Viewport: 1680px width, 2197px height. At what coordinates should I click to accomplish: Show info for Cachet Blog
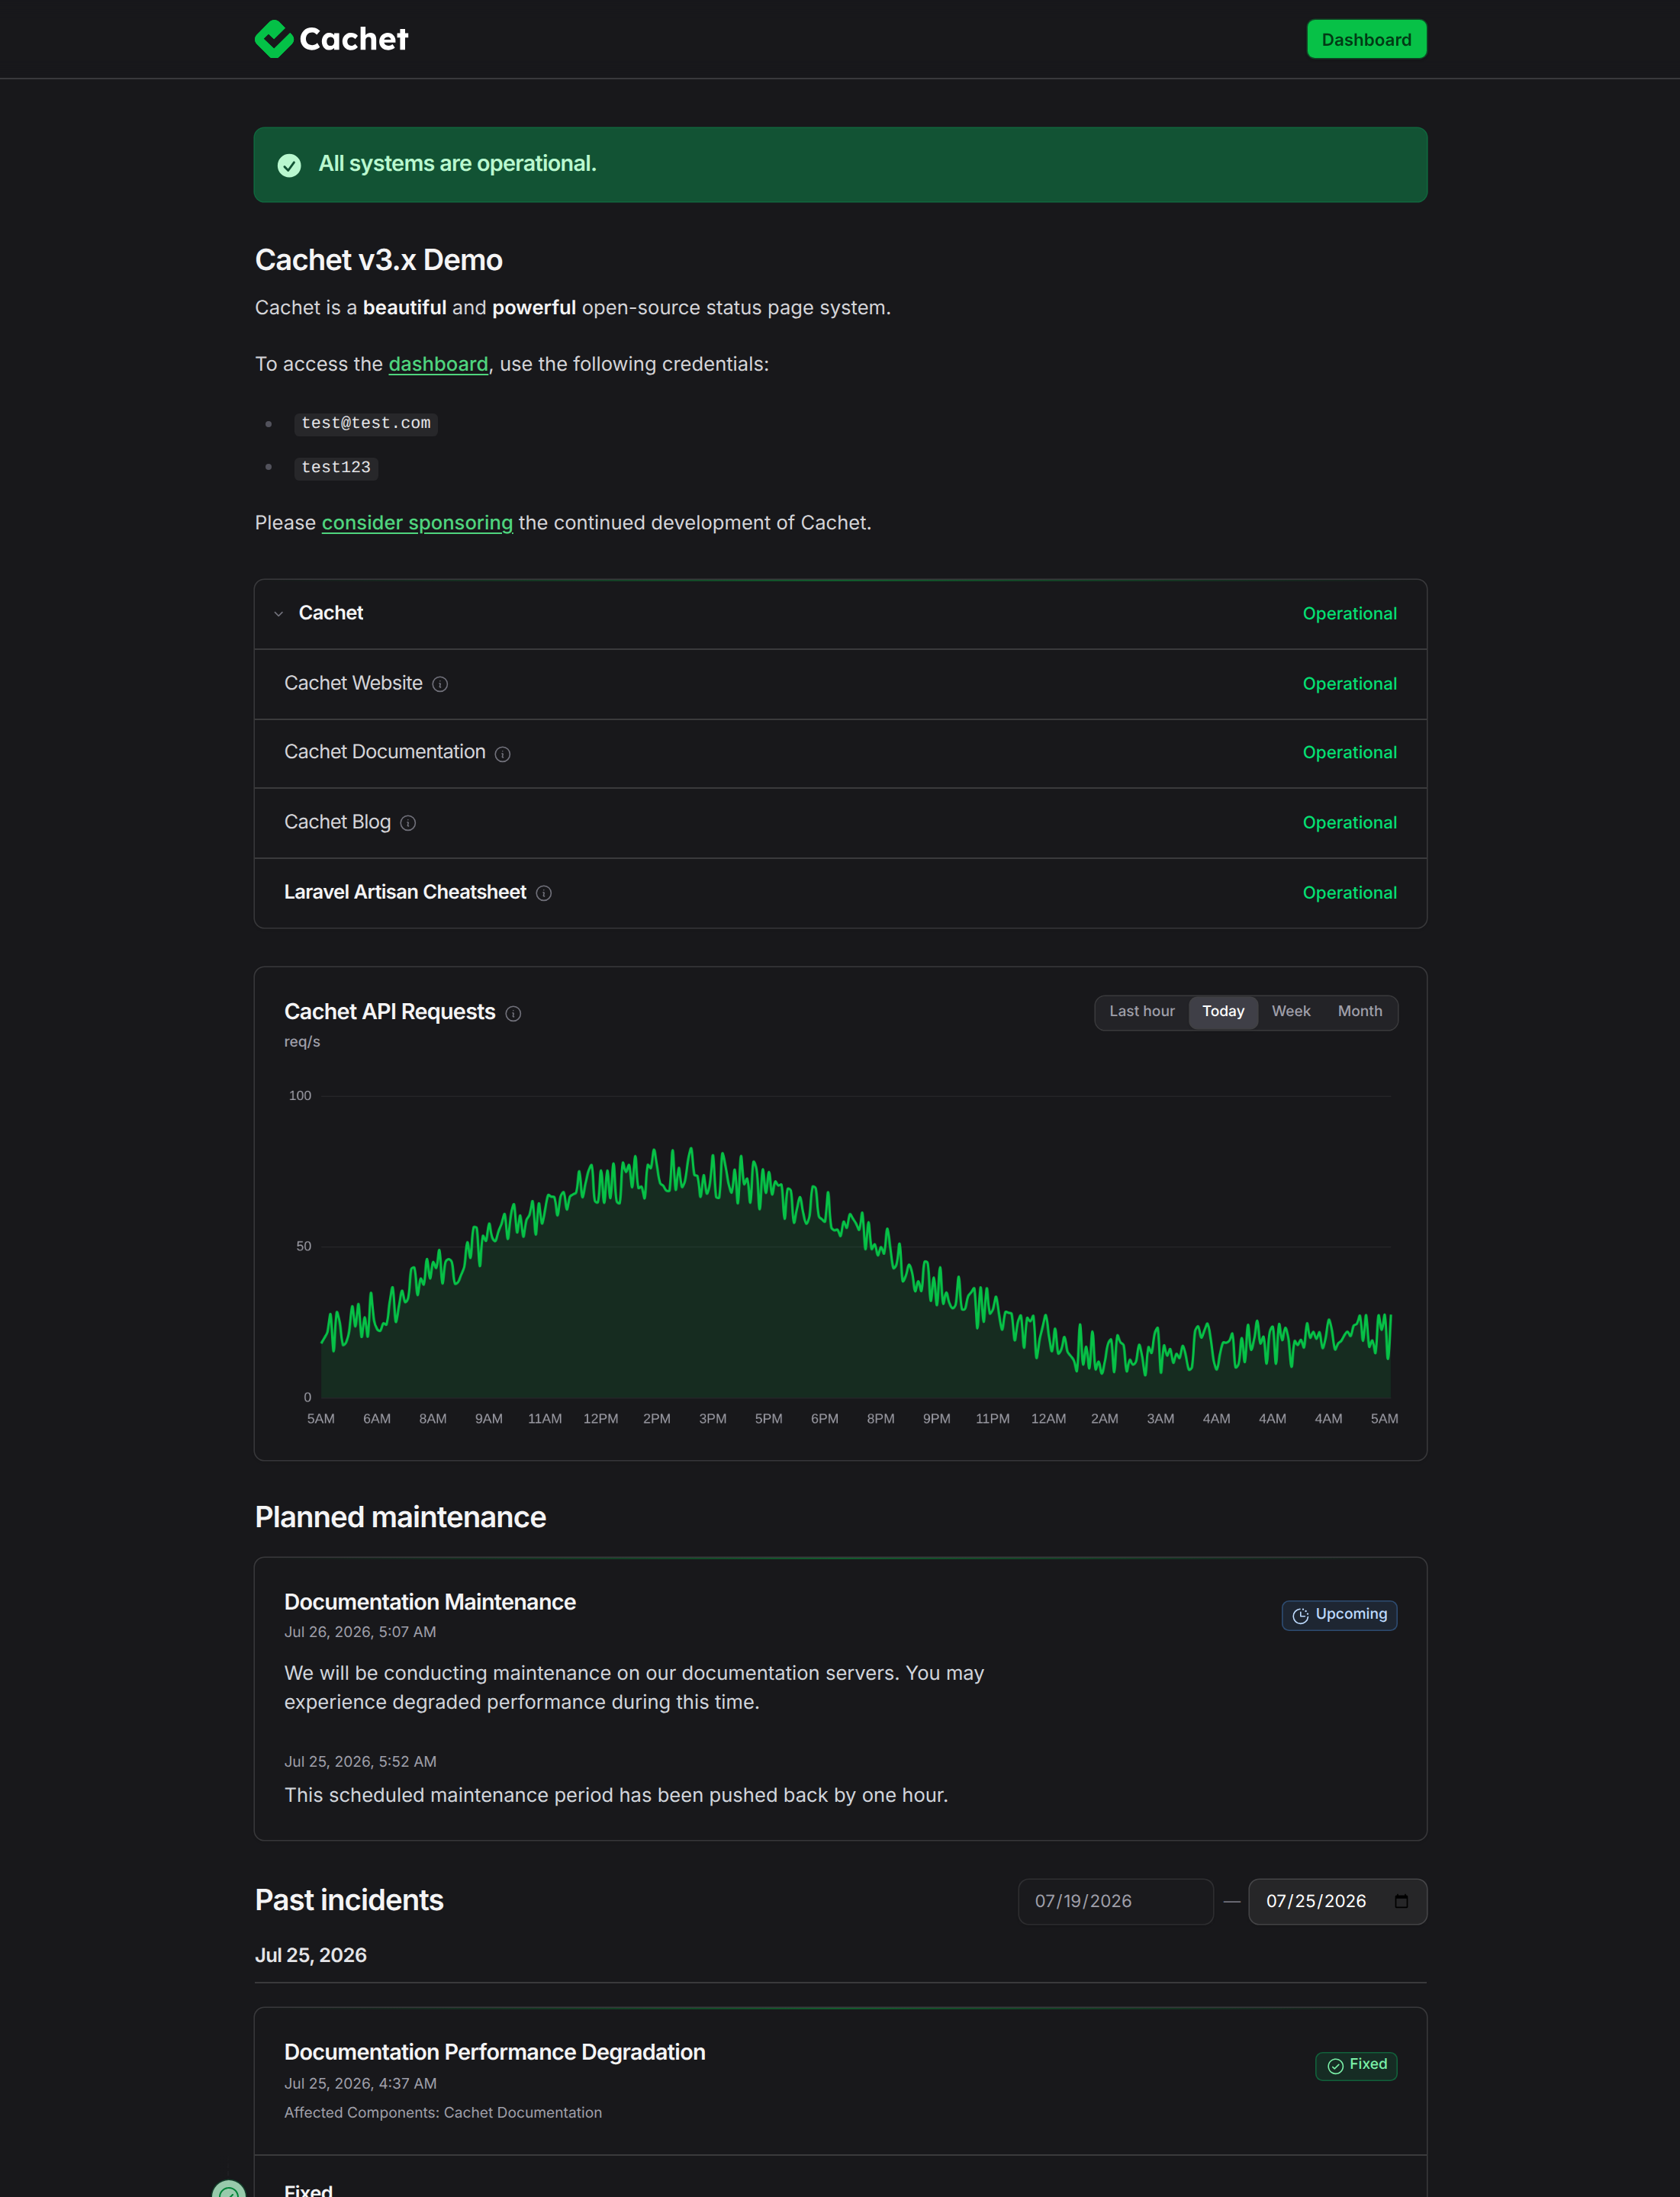408,823
